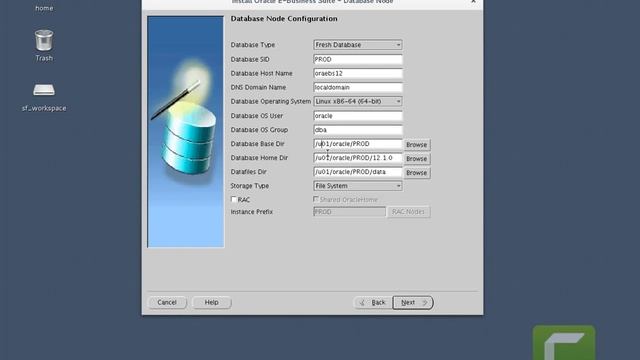
Task: Click the Datafiles Dir field
Action: point(358,172)
